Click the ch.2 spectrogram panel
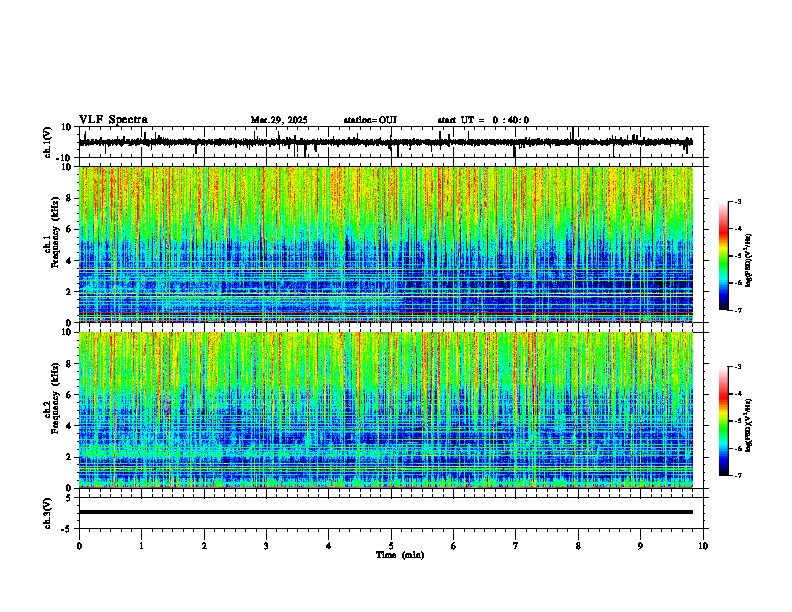Viewport: 792px width, 612px height. [x=386, y=410]
